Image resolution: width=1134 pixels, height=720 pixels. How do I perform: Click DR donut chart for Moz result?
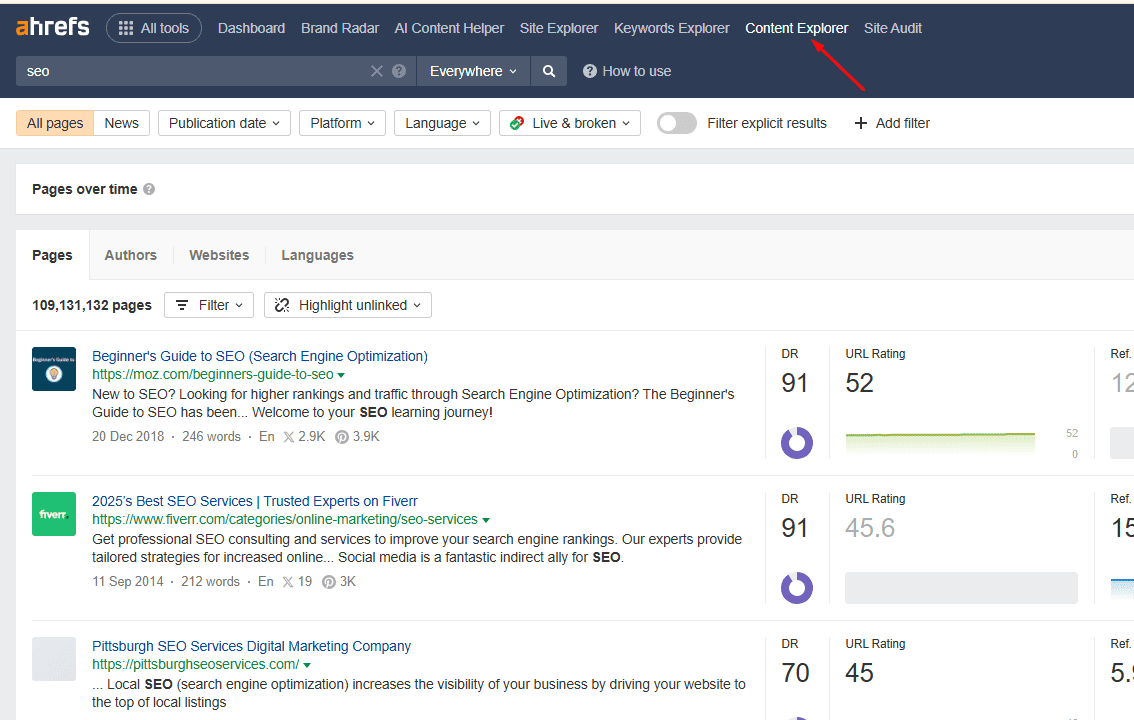796,443
